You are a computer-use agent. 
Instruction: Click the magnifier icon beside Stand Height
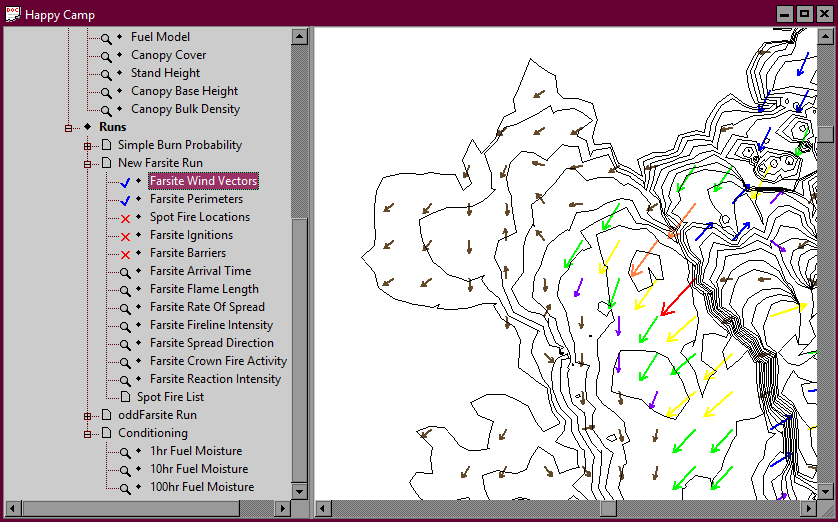click(106, 74)
